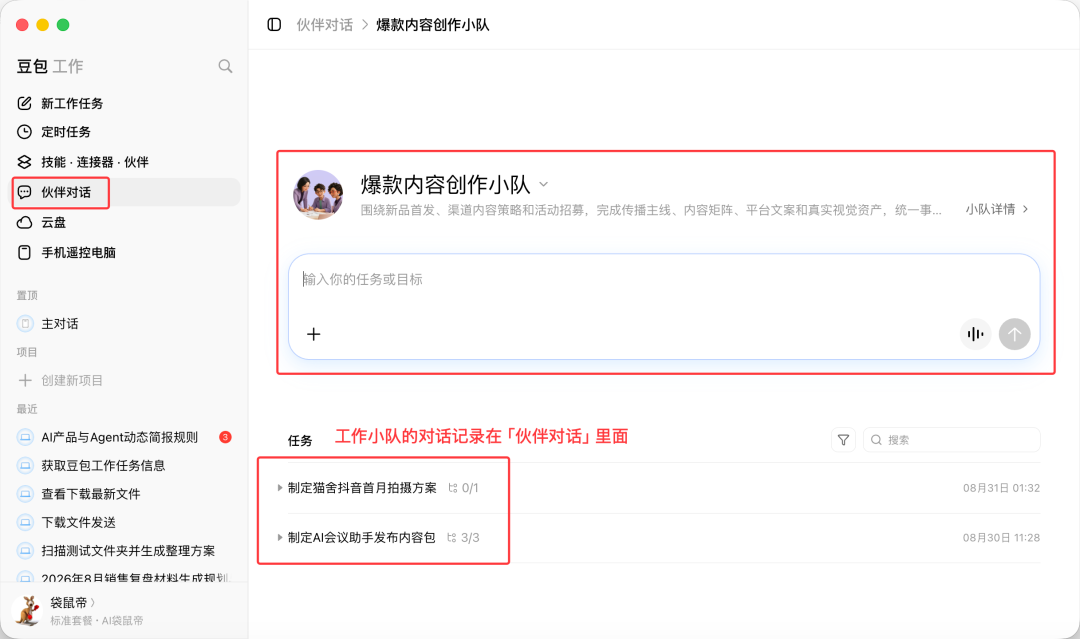Click the squad team avatar image
Screen dimensions: 1080x639
pos(318,195)
